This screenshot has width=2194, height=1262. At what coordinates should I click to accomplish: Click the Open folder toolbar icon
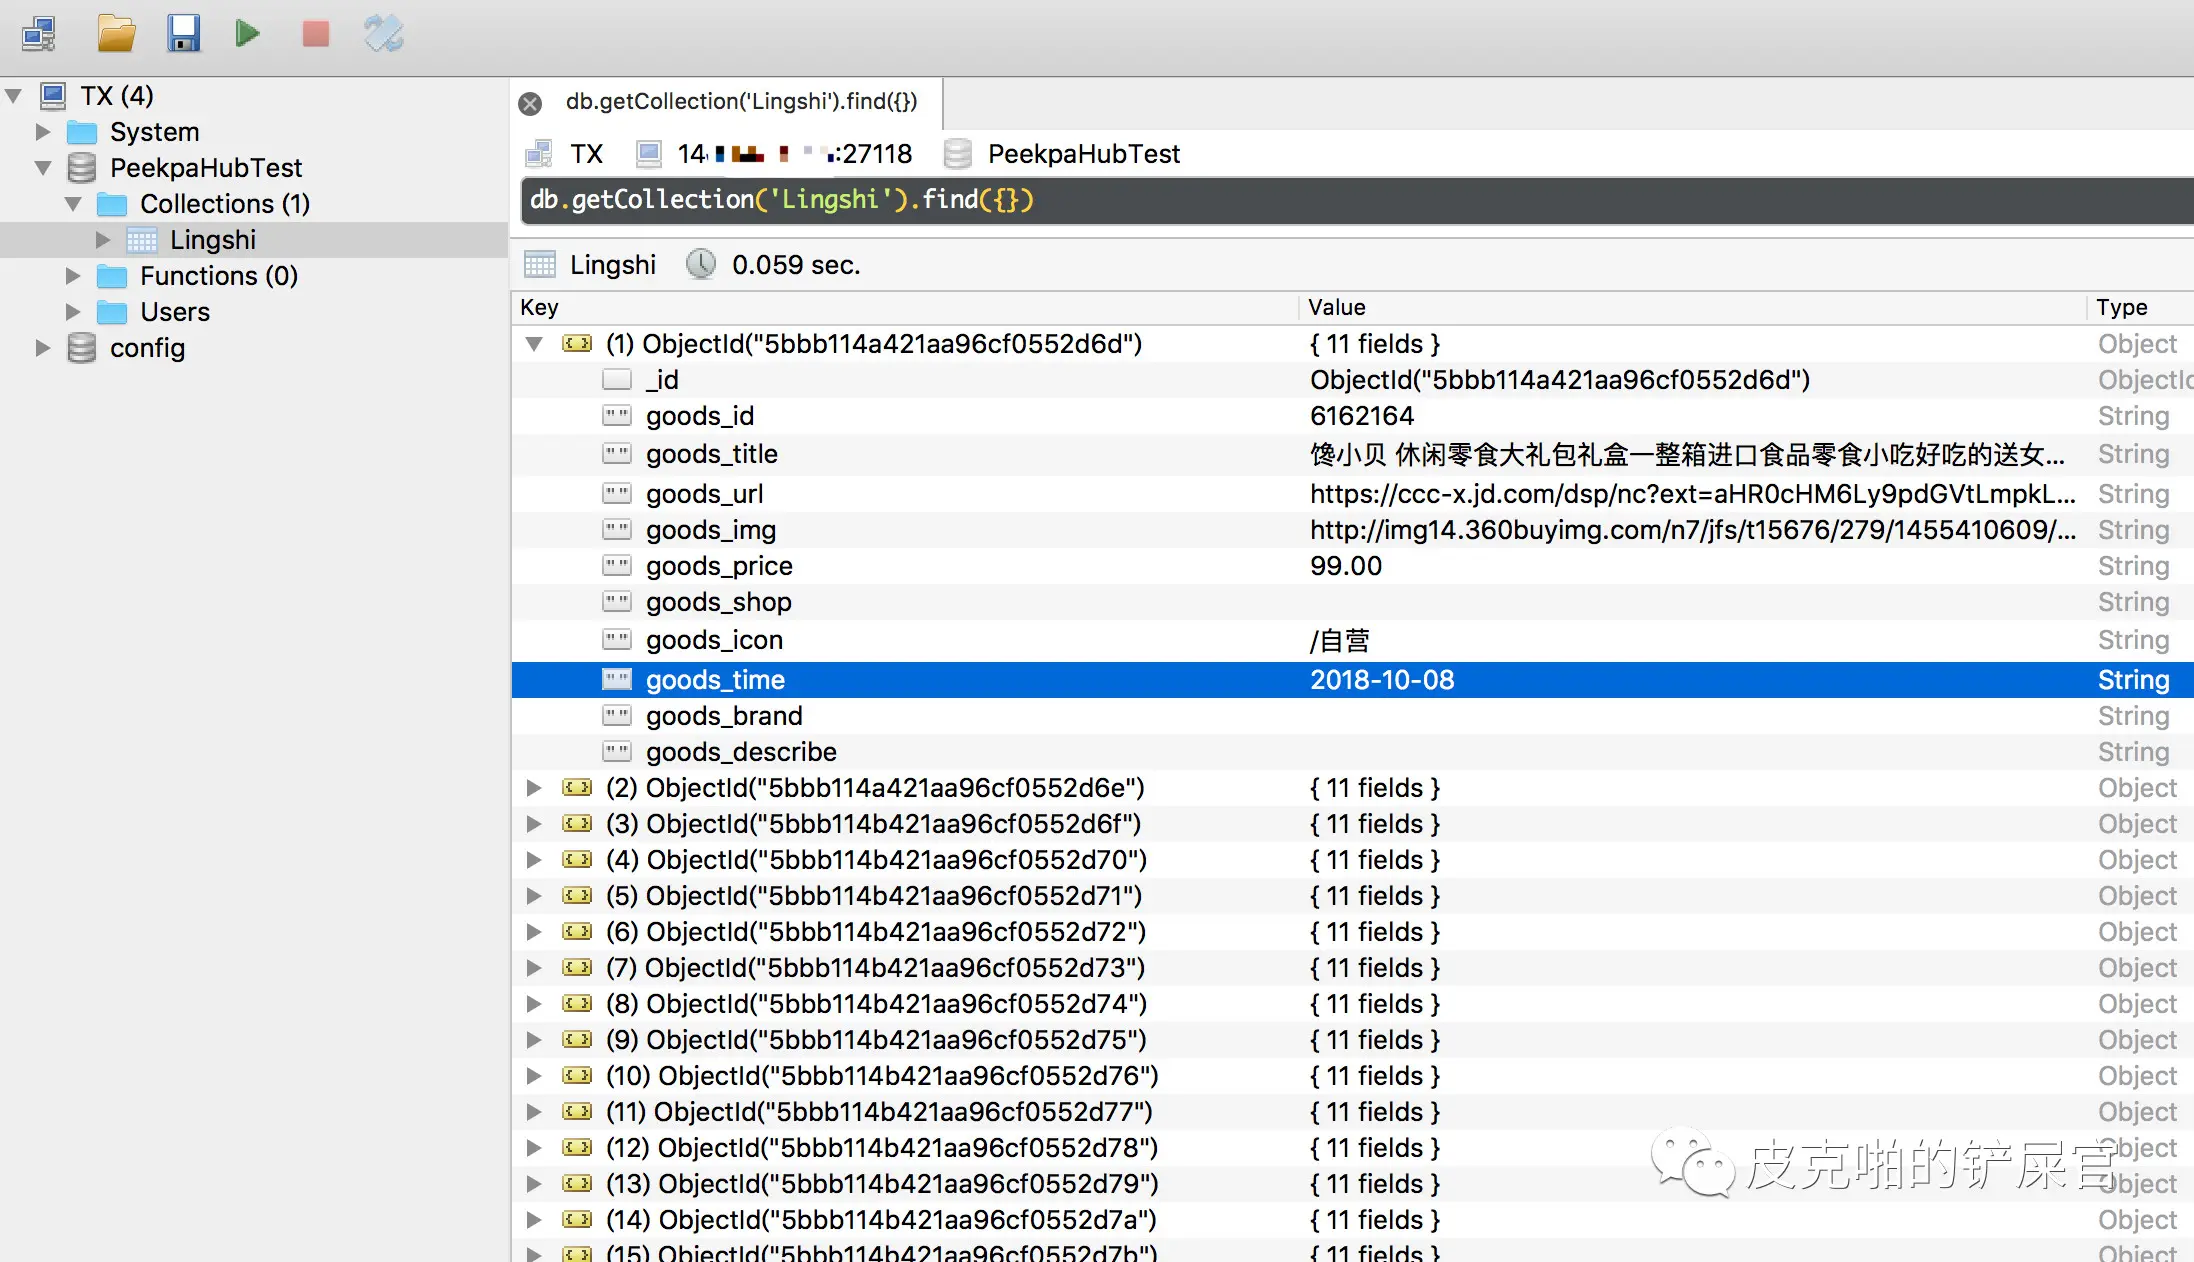click(116, 34)
